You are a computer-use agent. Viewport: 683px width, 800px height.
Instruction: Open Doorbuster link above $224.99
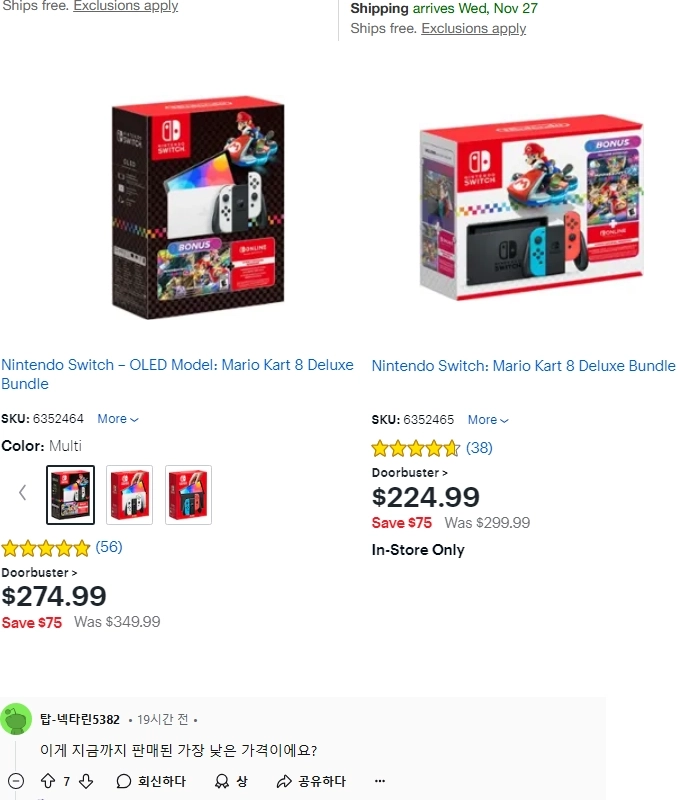410,472
